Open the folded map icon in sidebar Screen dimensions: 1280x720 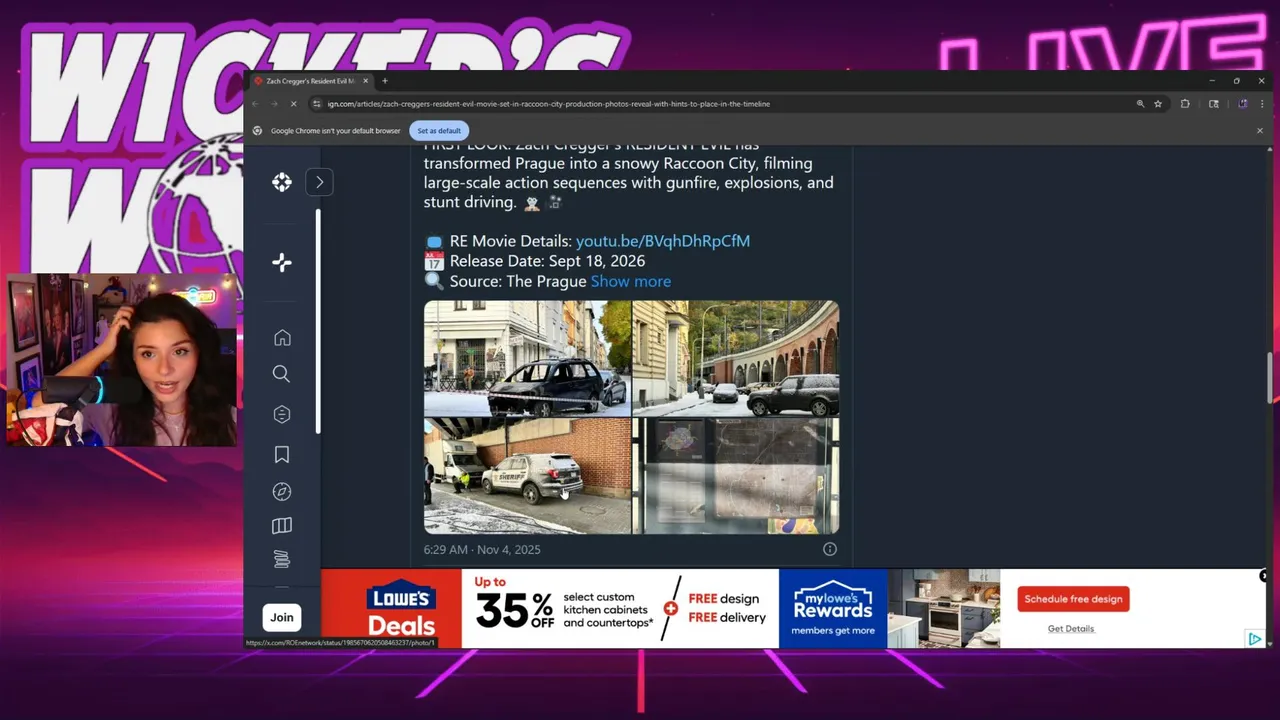282,526
